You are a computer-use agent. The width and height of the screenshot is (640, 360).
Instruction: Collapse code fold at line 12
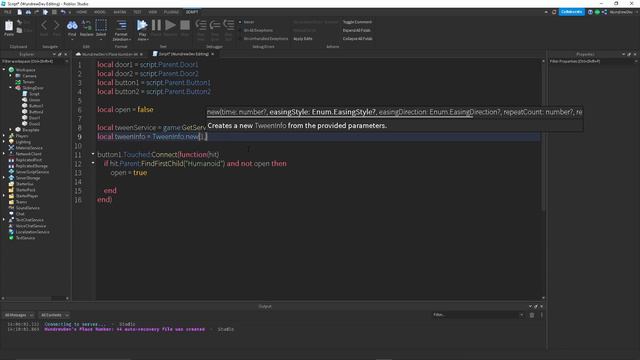coord(93,163)
